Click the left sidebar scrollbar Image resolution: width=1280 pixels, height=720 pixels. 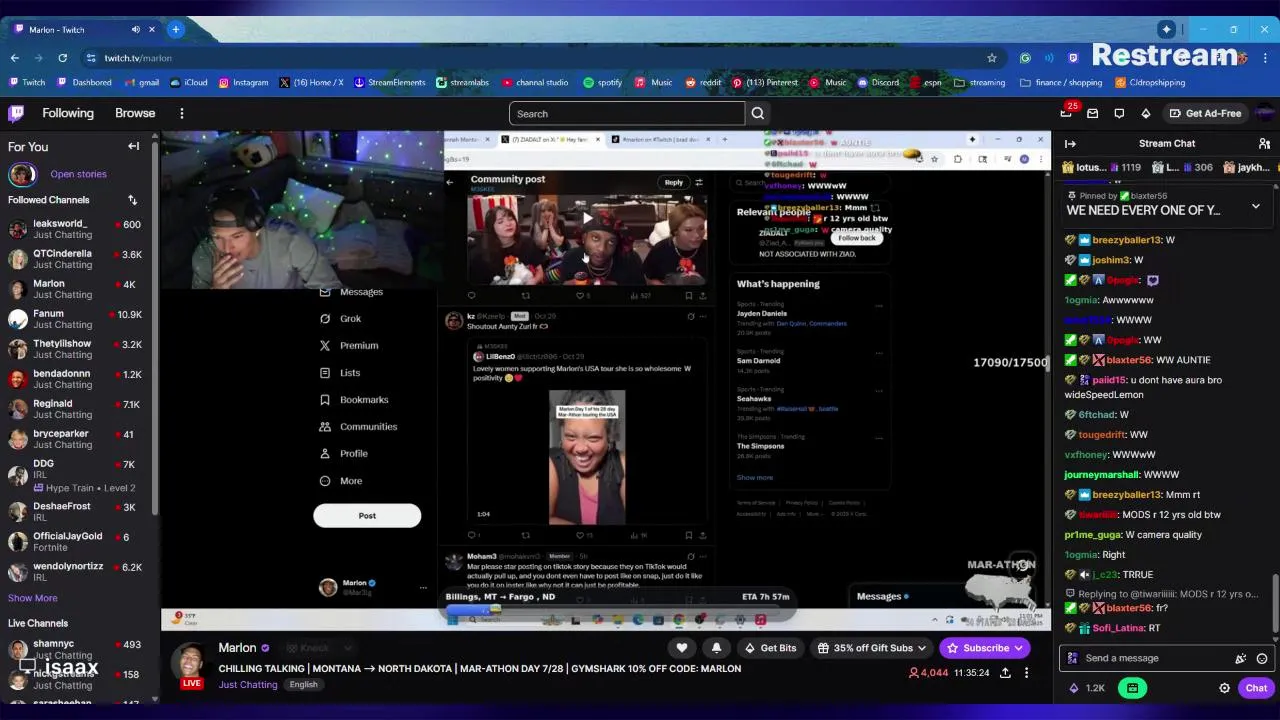coord(155,330)
